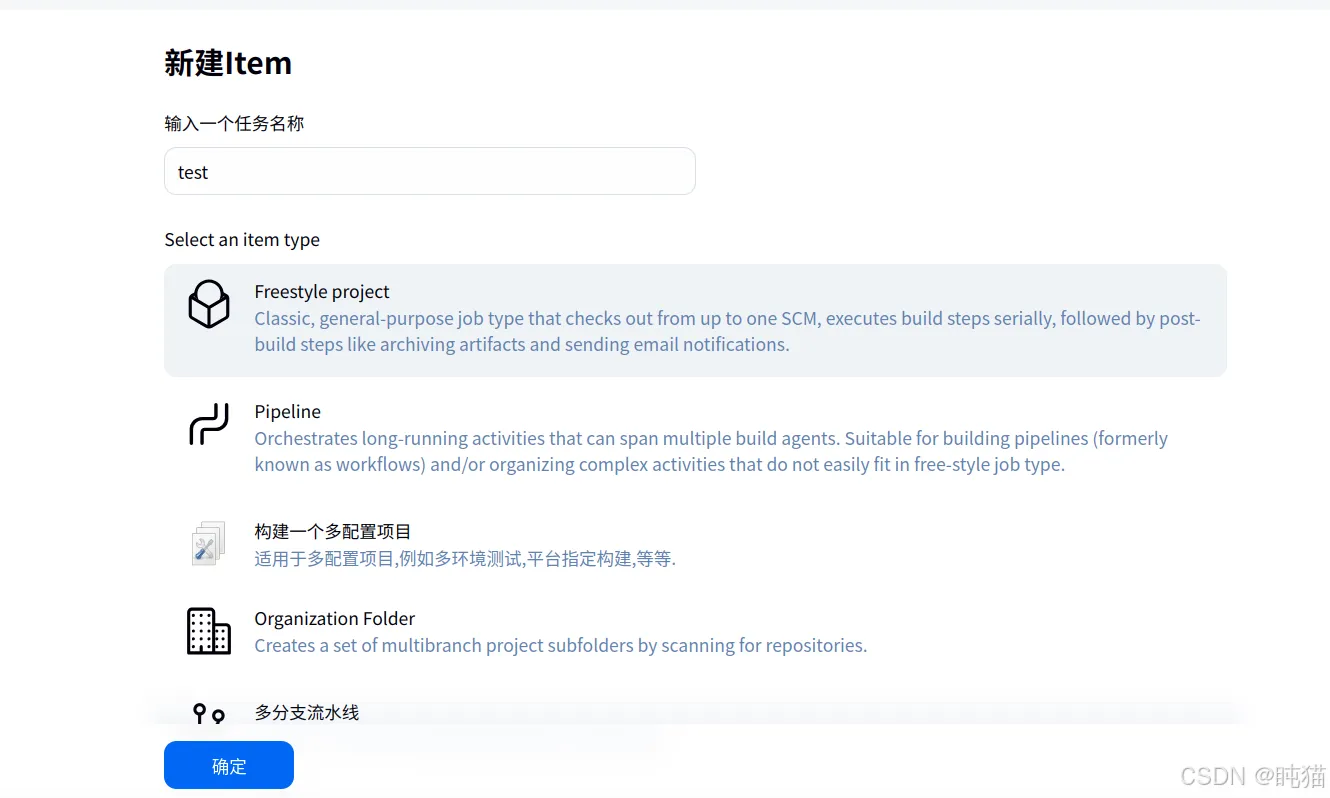Confirm with the blue 确定 button
This screenshot has width=1330, height=798.
(x=229, y=765)
